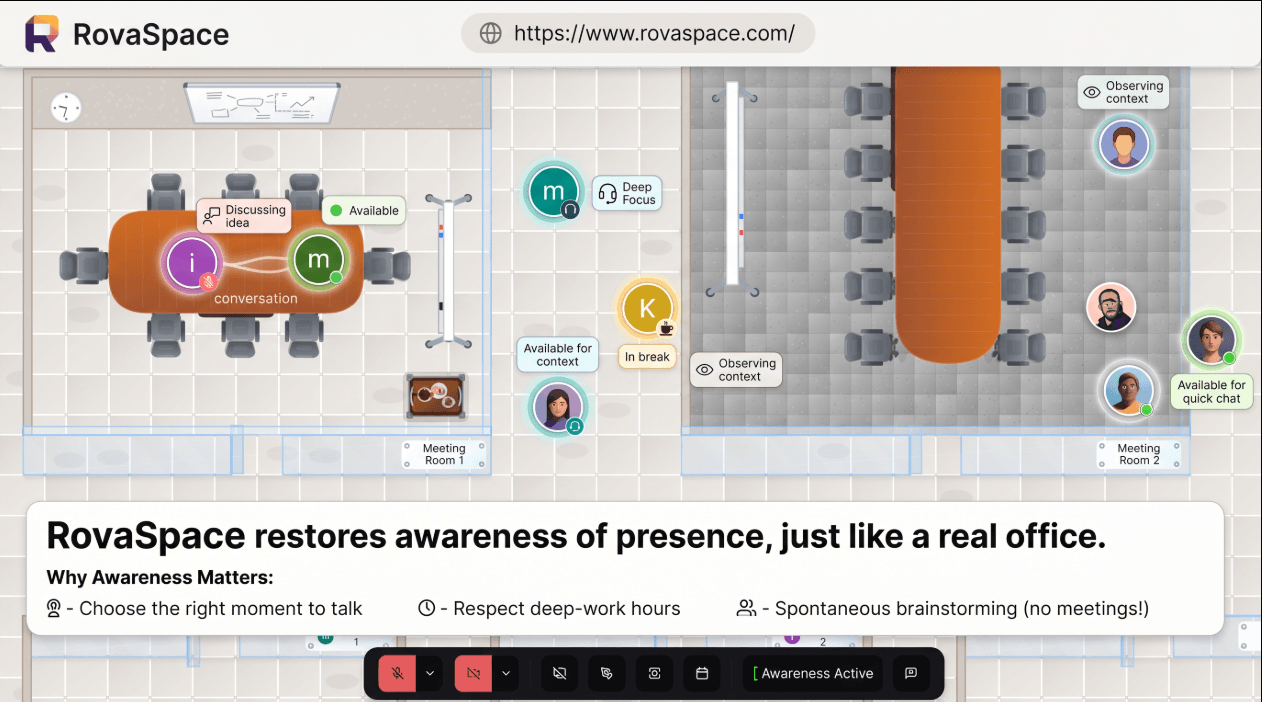The image size is (1262, 702).
Task: Click the Meeting Room 2 label
Action: pyautogui.click(x=1139, y=455)
